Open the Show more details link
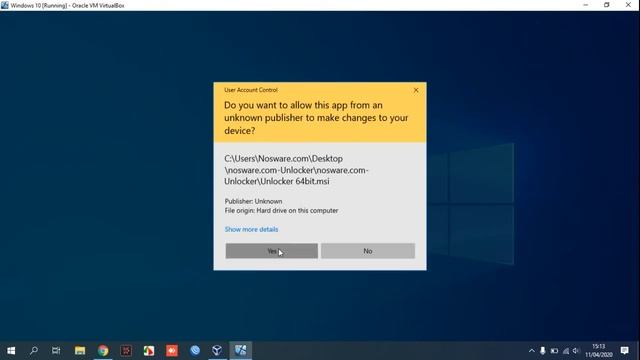The height and width of the screenshot is (360, 640). pos(251,229)
